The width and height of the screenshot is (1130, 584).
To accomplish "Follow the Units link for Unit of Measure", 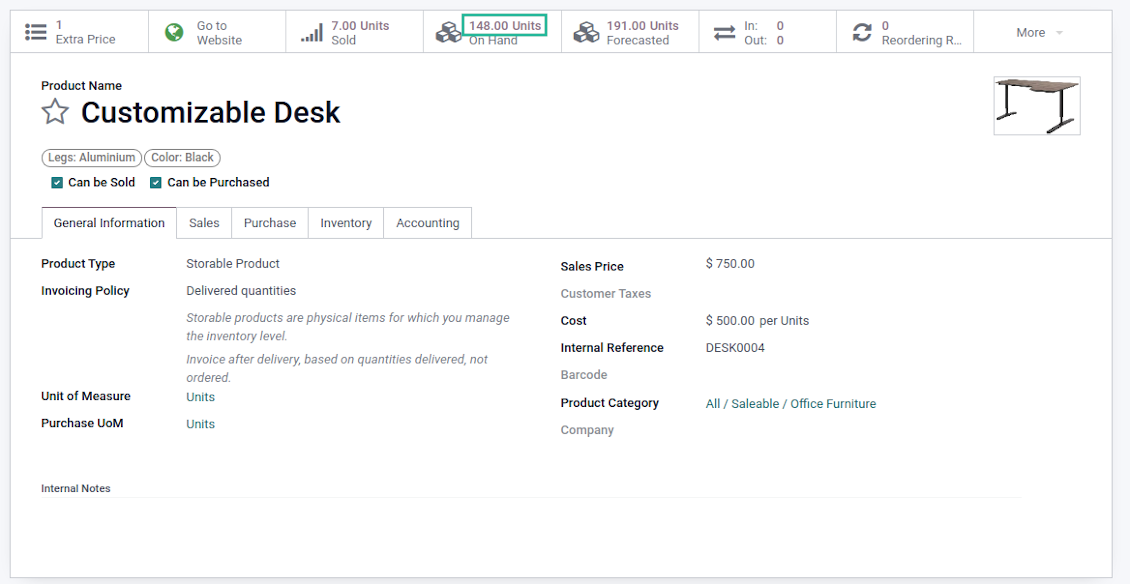I will [x=200, y=397].
